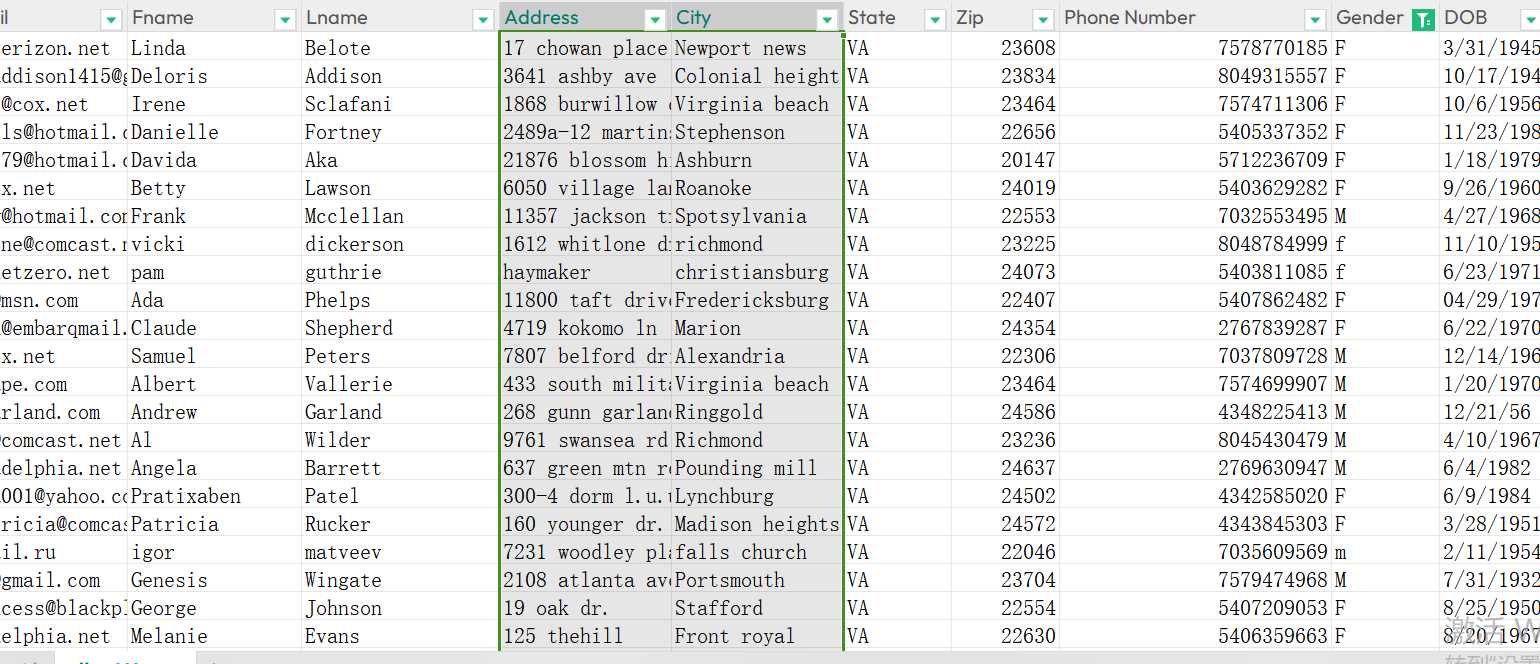Select the cell containing Melanie
Viewport: 1540px width, 664px height.
click(214, 636)
